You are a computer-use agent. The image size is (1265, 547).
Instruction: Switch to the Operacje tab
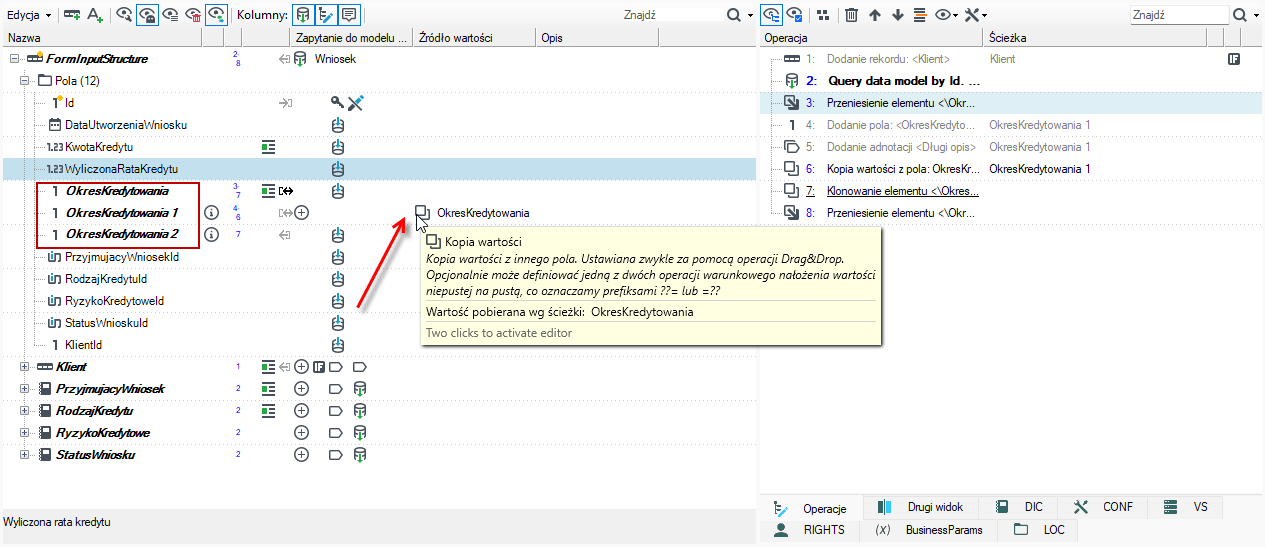pos(812,507)
